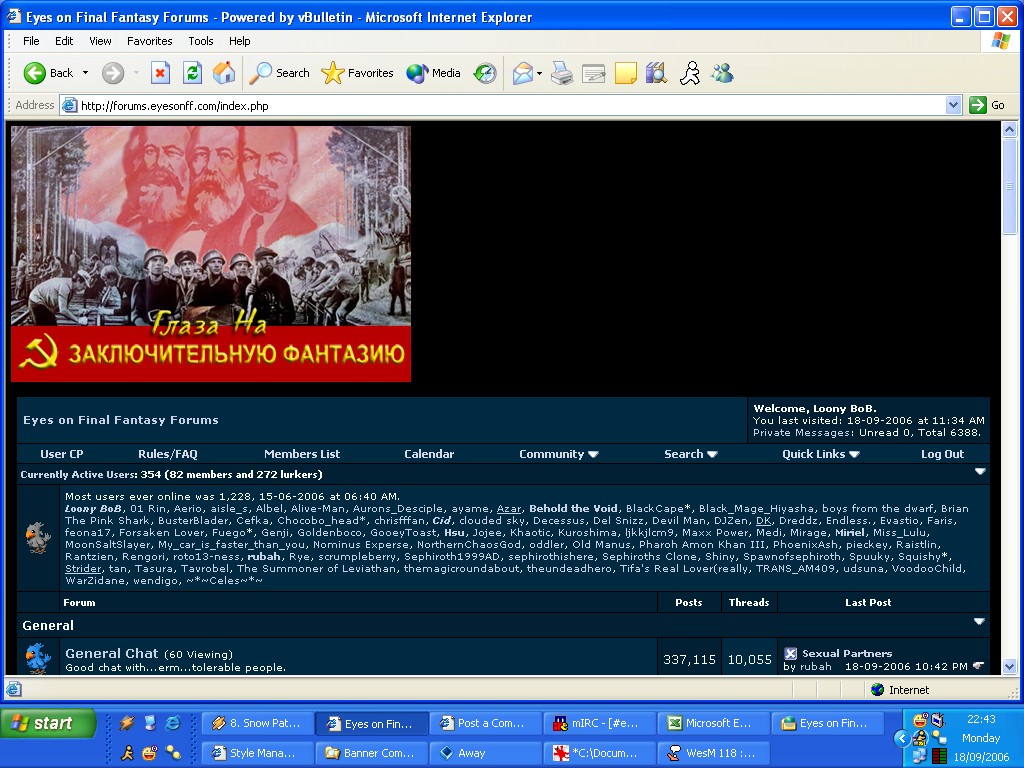Switch to Microsoft Excel taskbar window
This screenshot has width=1024, height=768.
(712, 724)
